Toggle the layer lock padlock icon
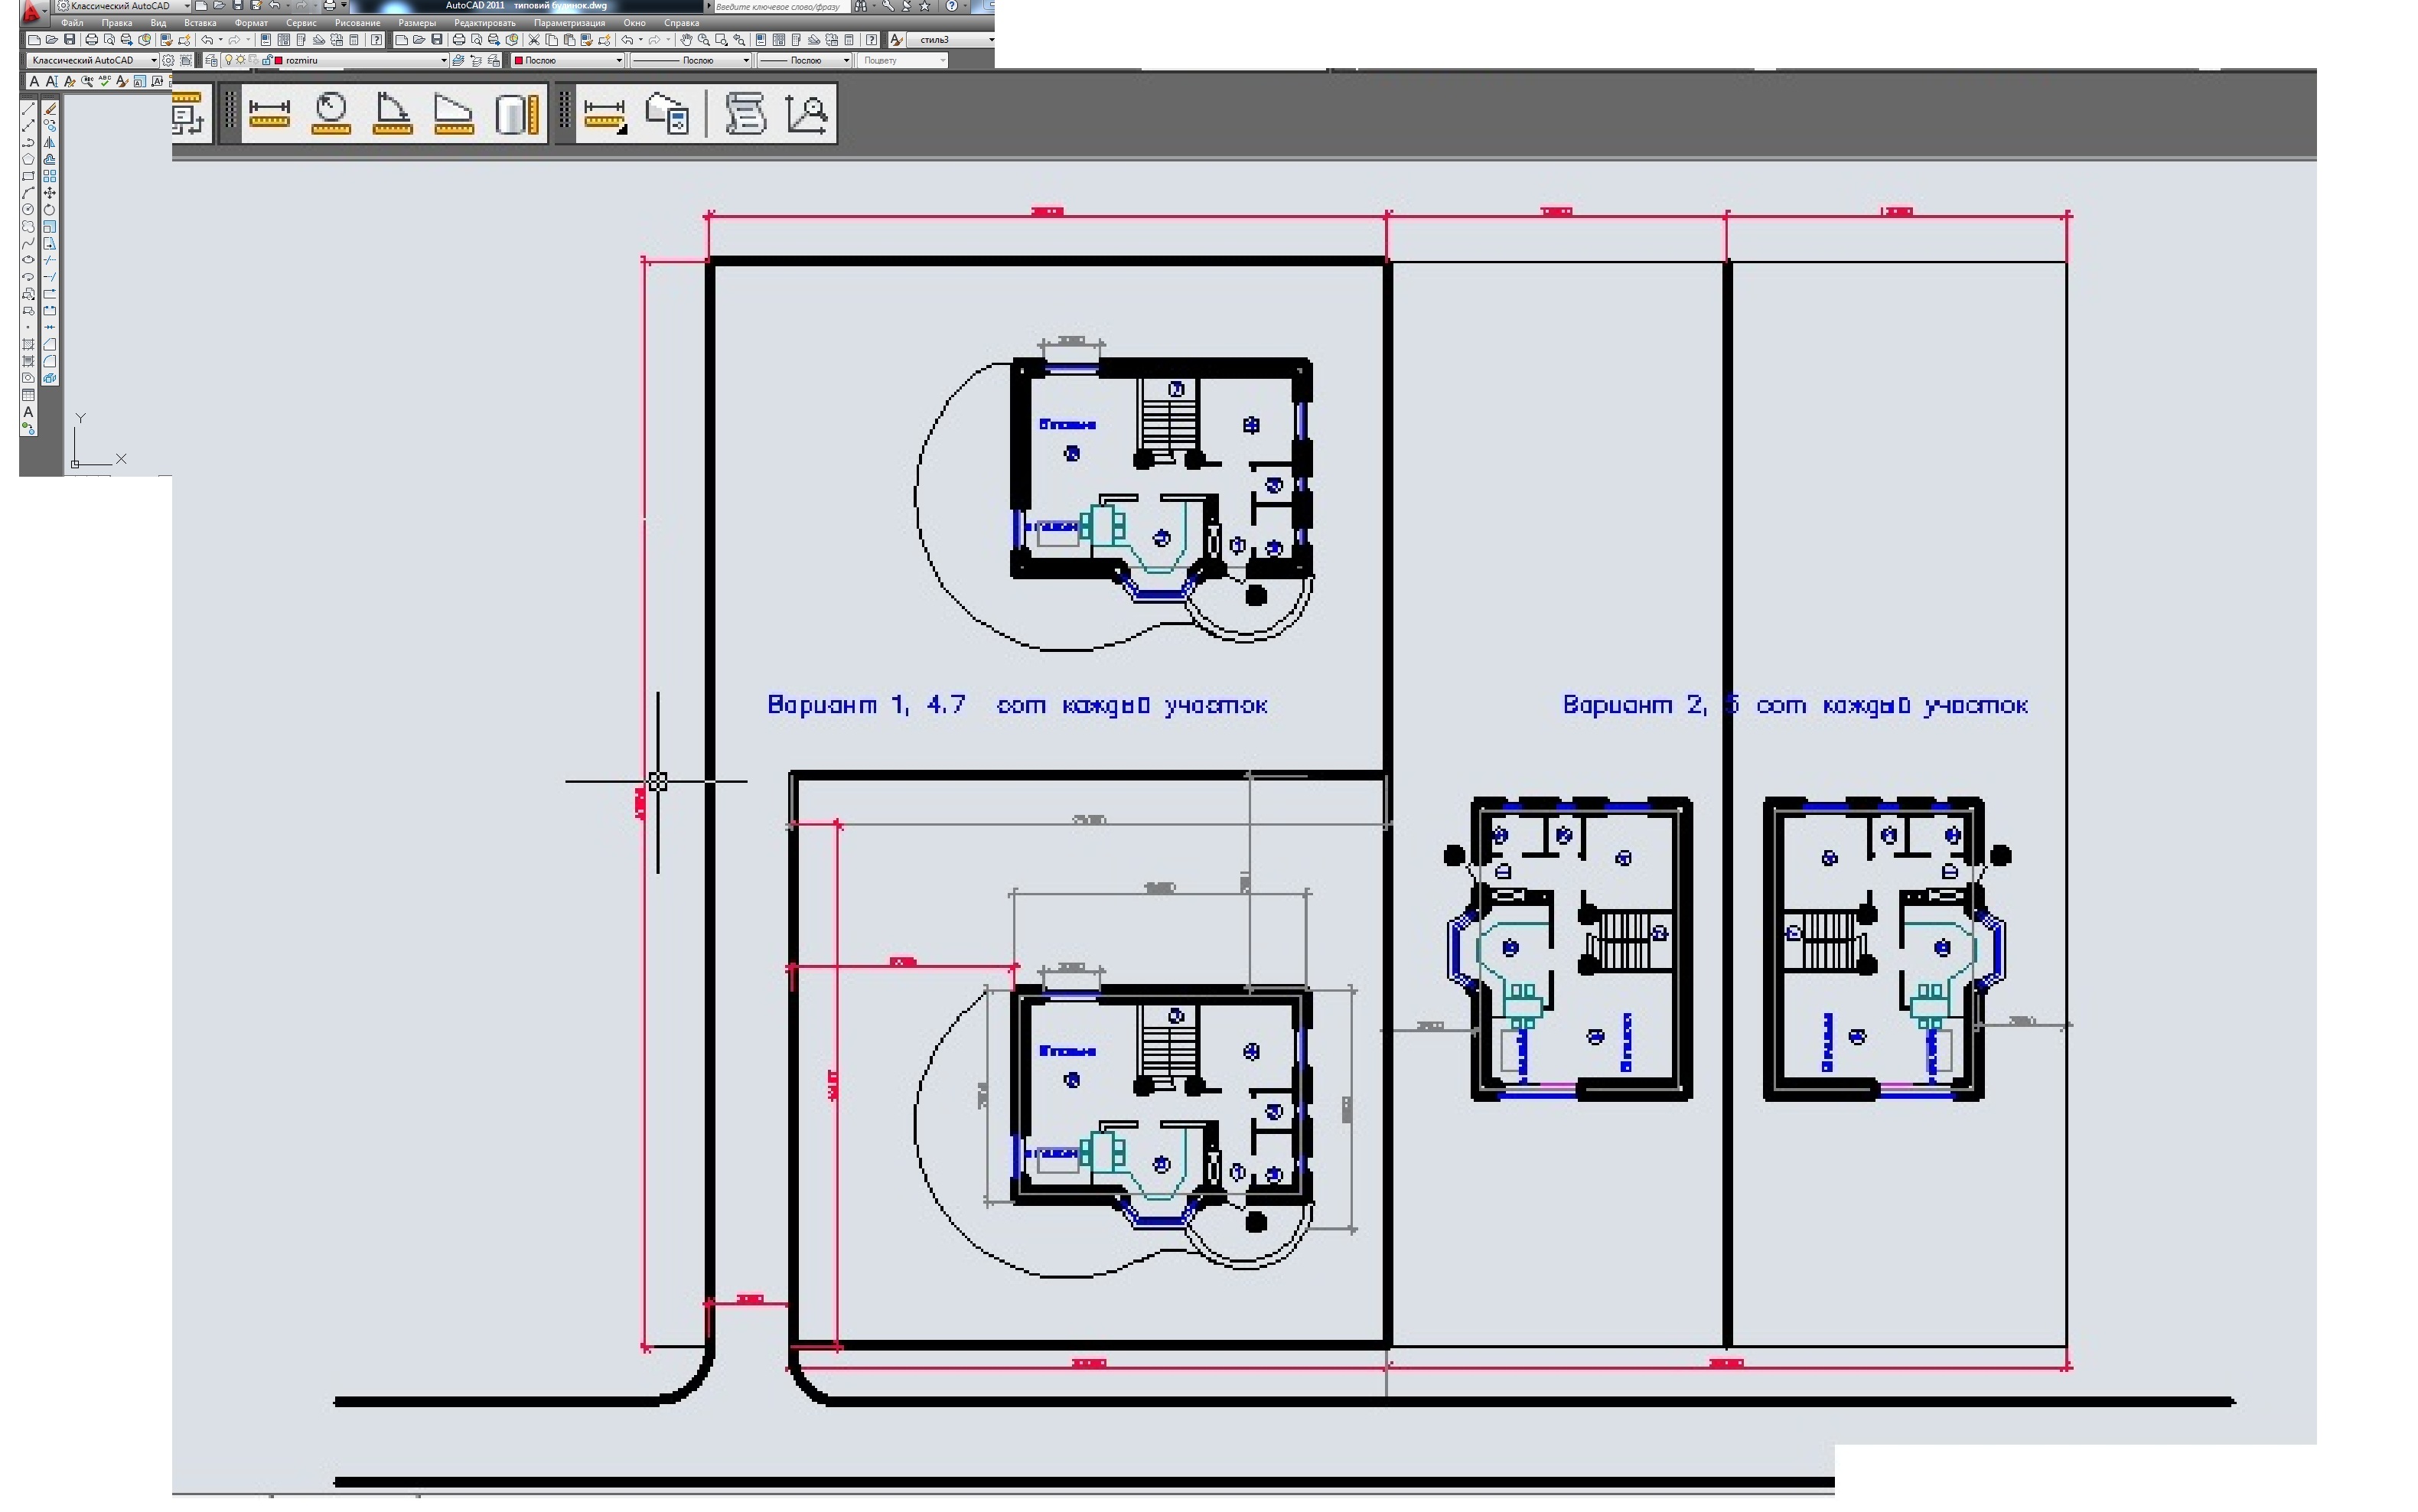This screenshot has height=1512, width=2418. (267, 60)
